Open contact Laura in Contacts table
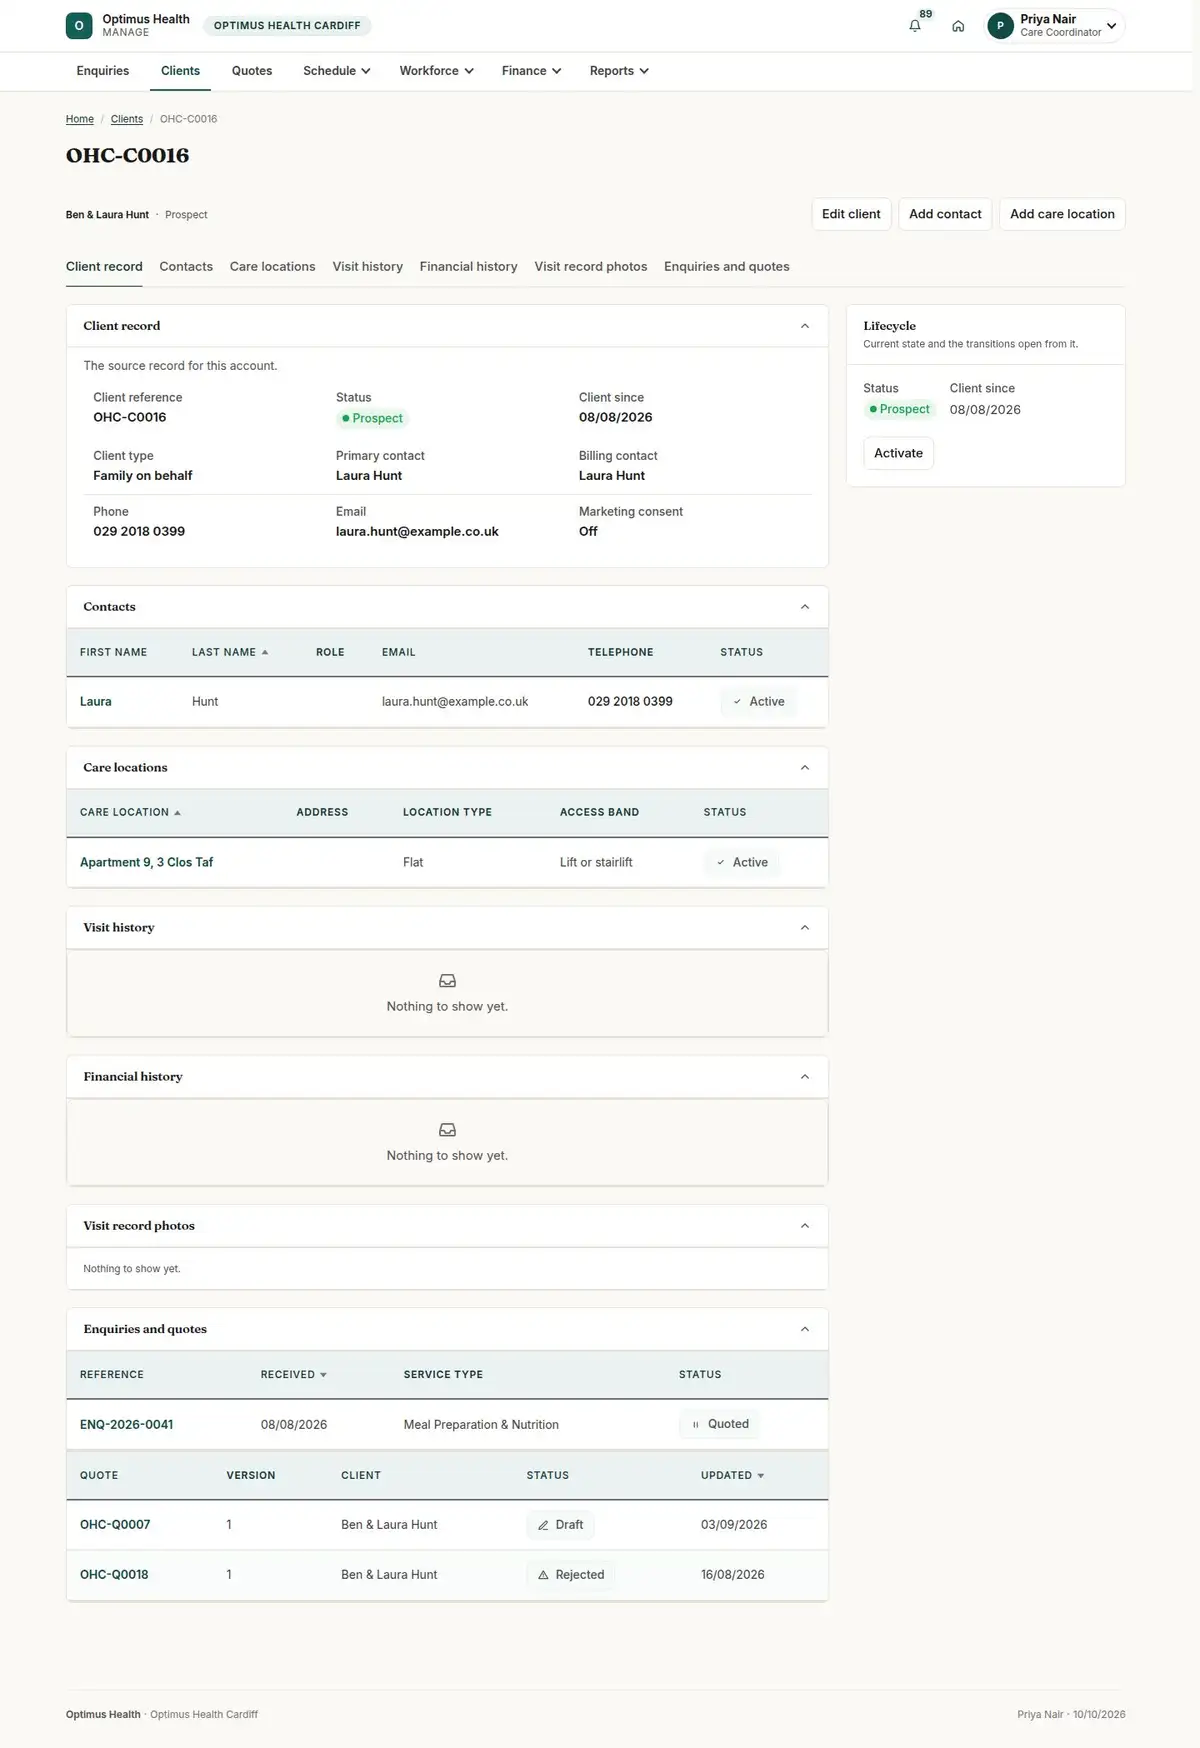1200x1748 pixels. 96,702
